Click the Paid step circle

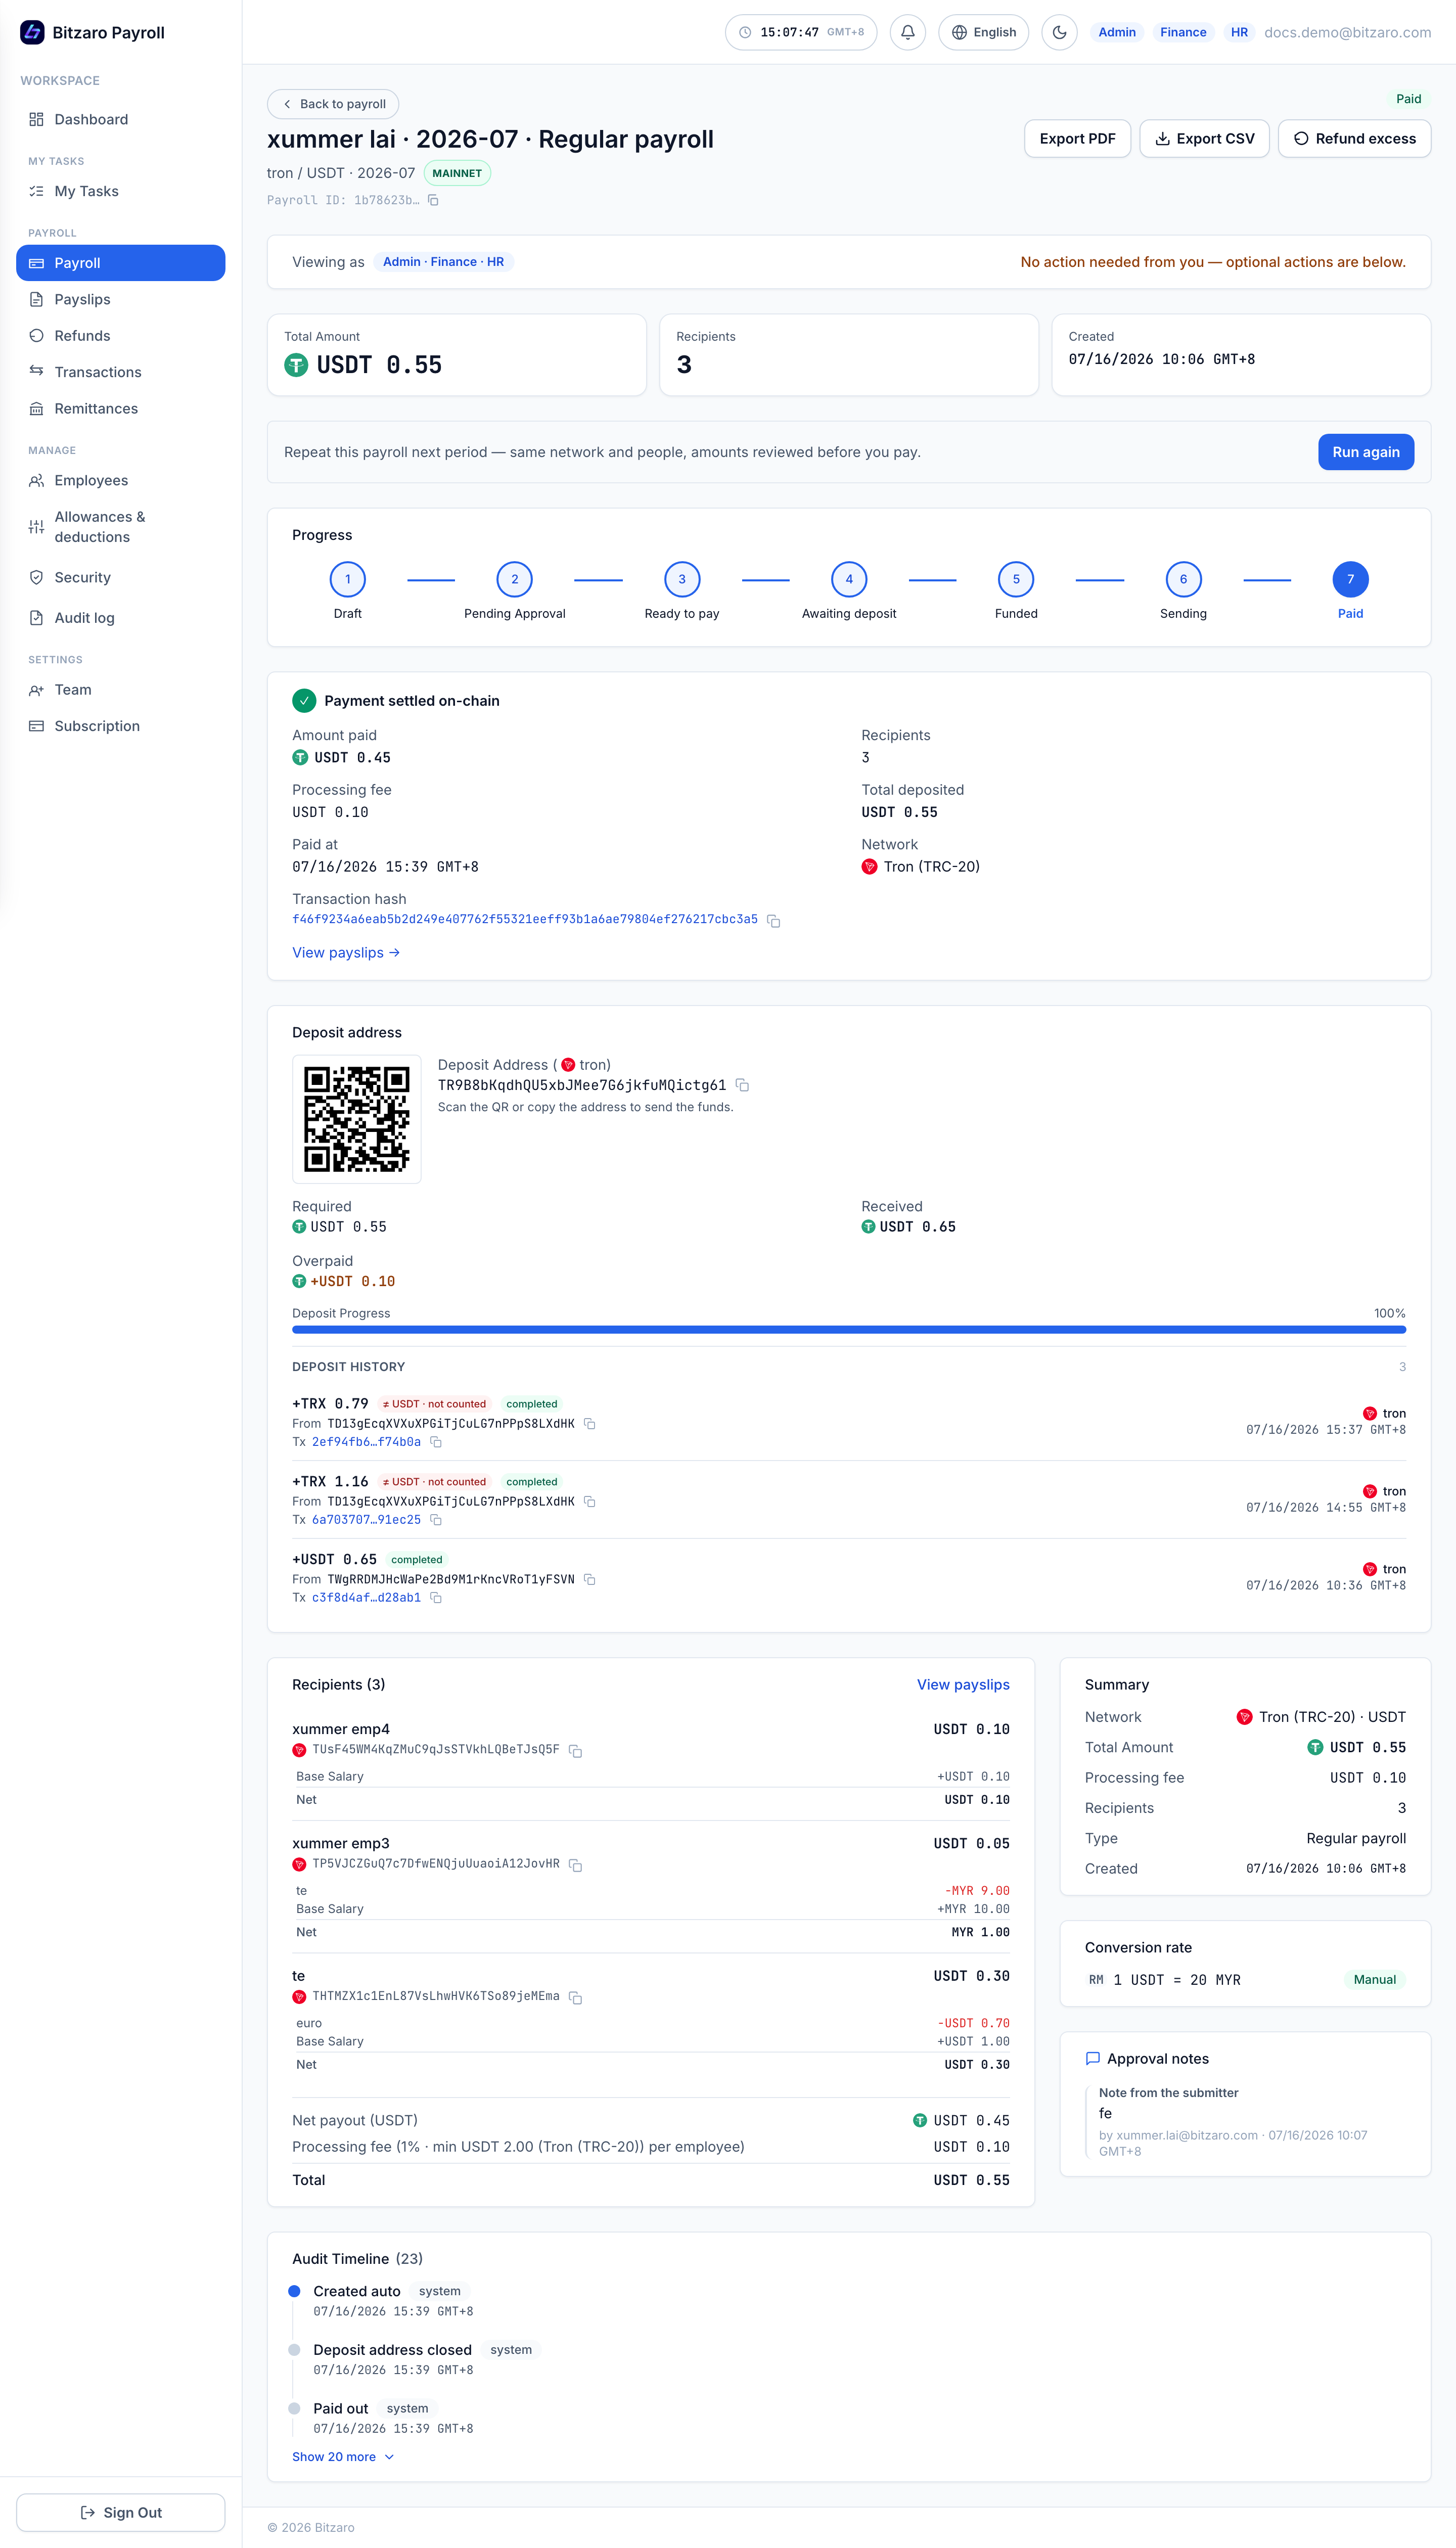(x=1350, y=579)
